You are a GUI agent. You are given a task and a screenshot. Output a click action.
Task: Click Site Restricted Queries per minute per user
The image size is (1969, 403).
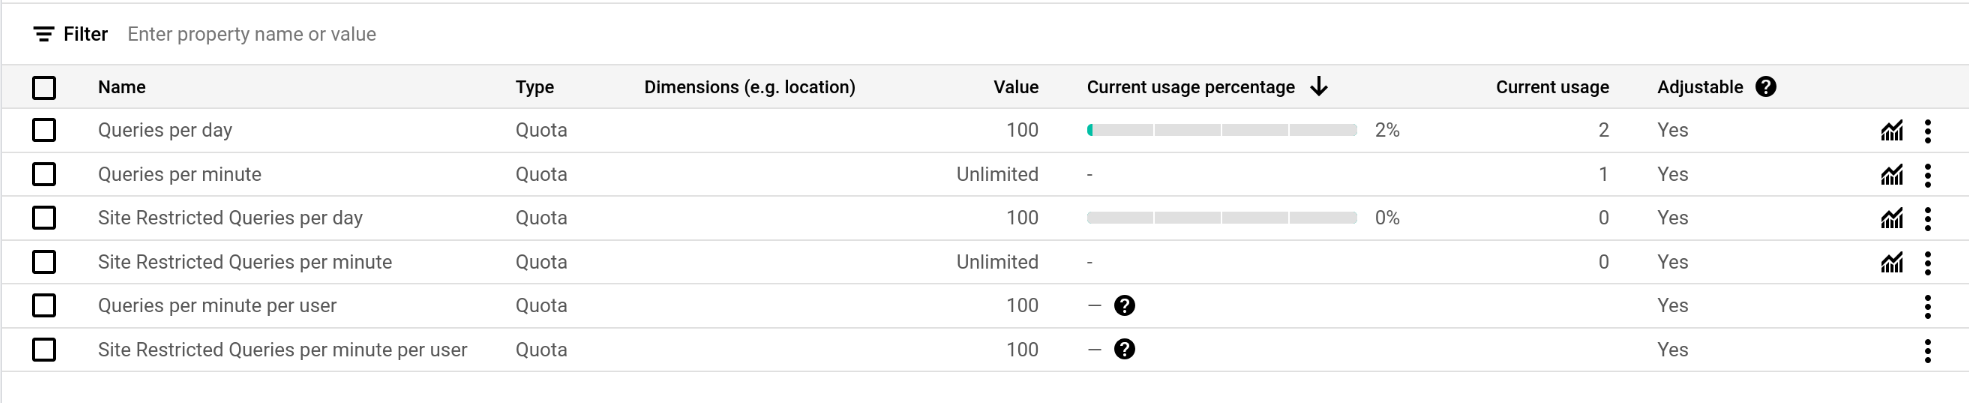pyautogui.click(x=282, y=350)
